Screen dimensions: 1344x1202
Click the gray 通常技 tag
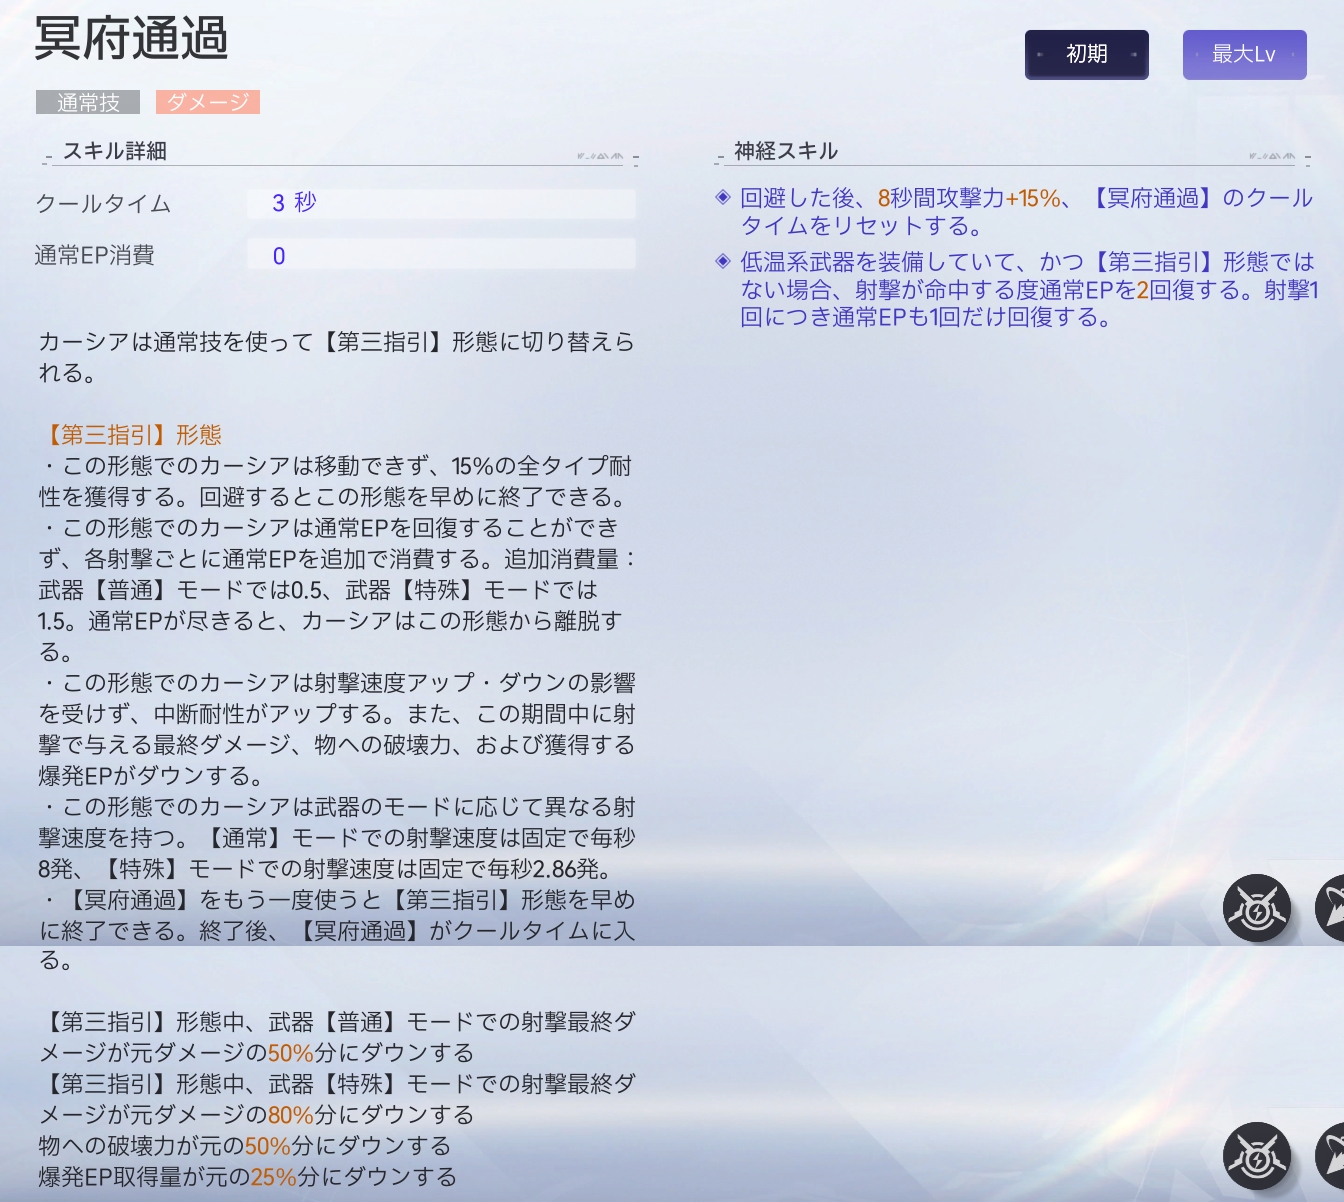point(88,102)
